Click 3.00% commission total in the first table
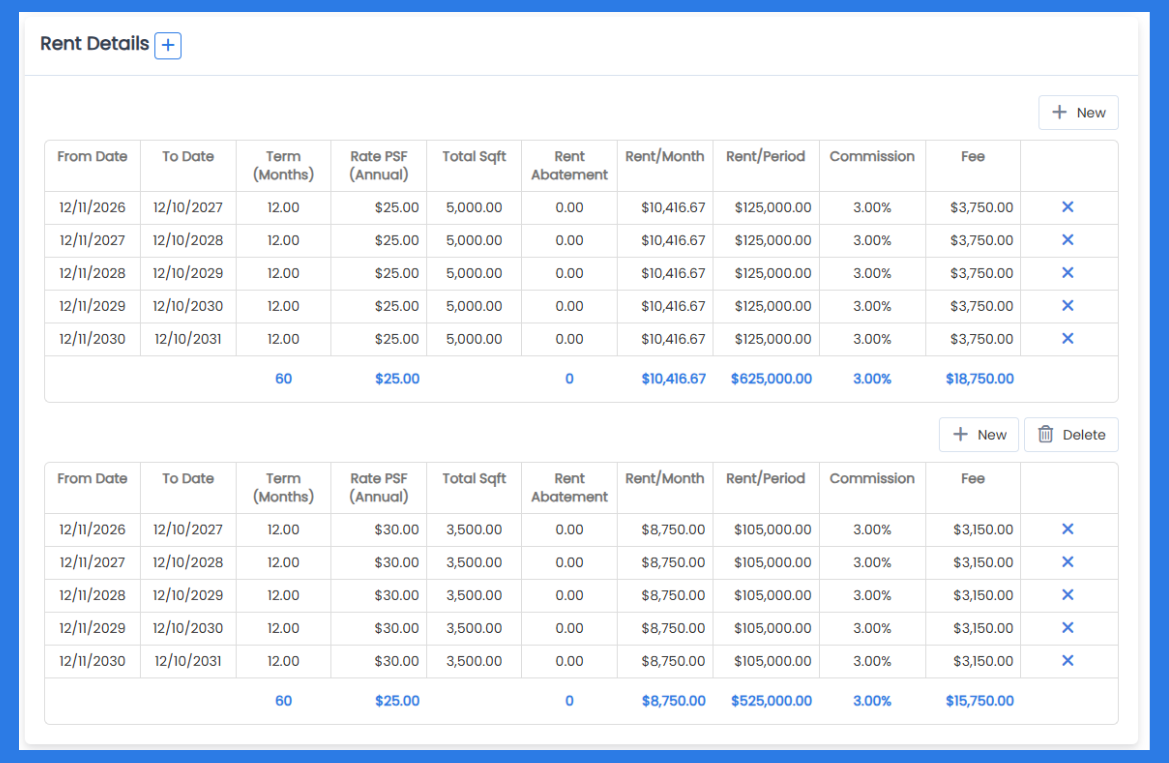Viewport: 1169px width, 763px height. pos(872,379)
